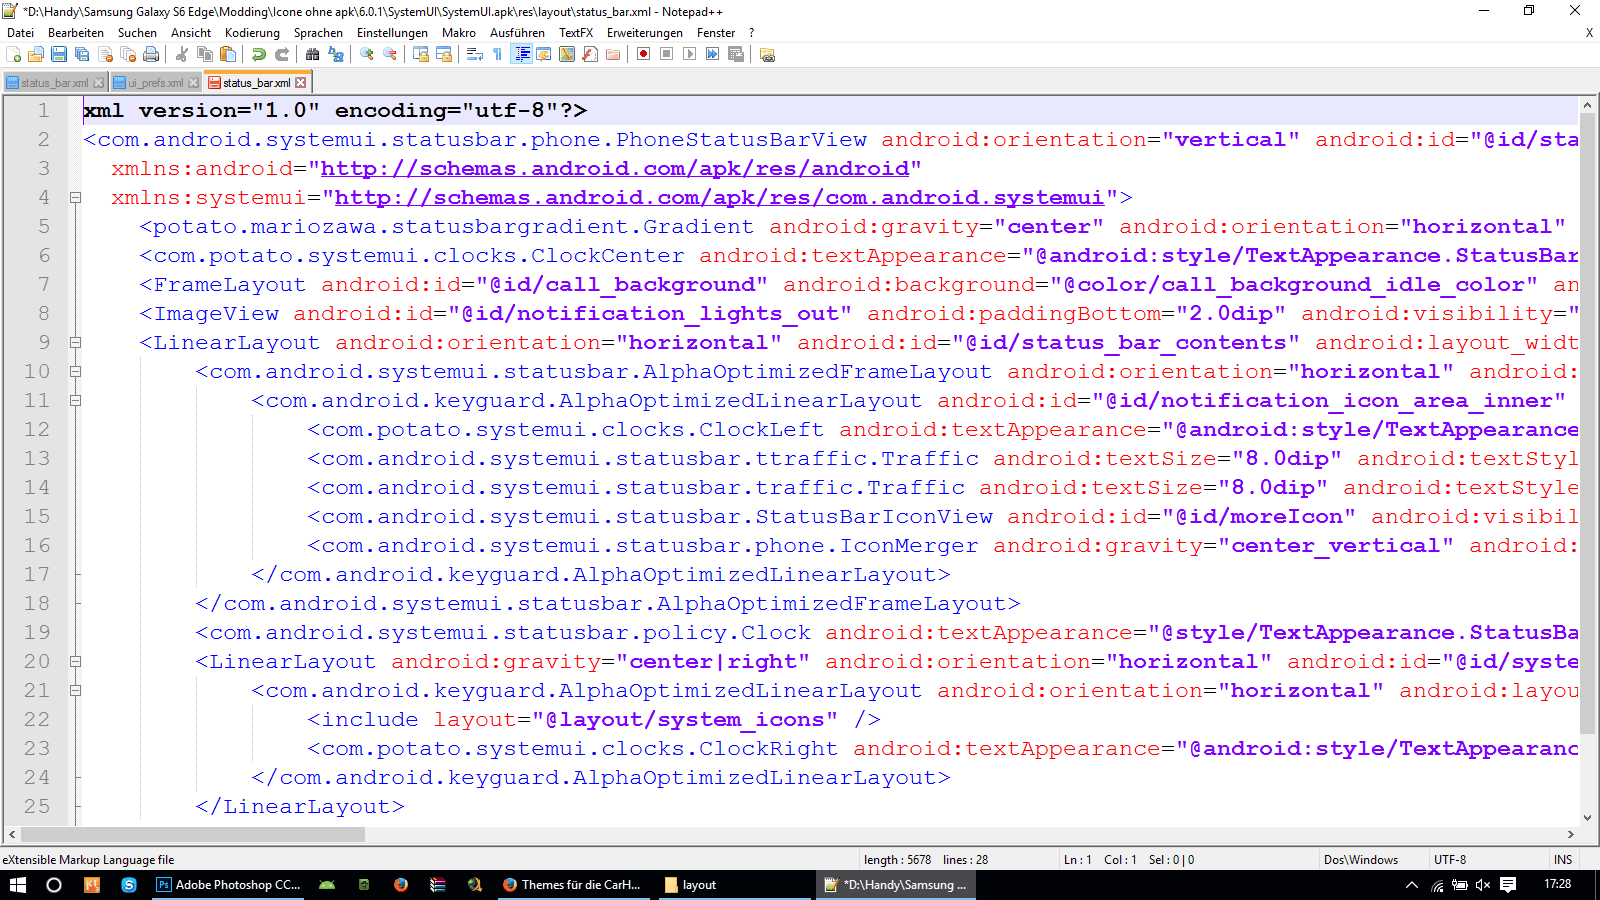Create a new file with toolbar icon
1600x900 pixels.
pos(14,54)
